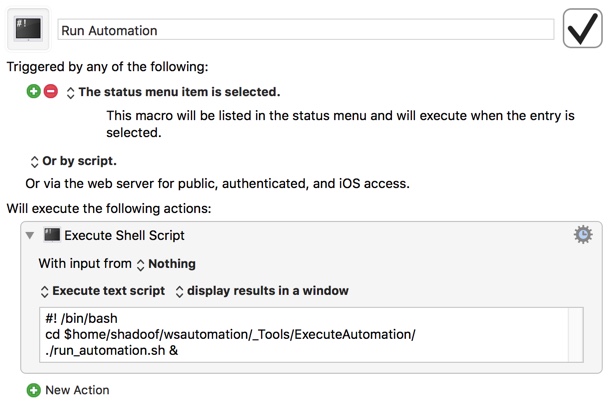Open the action gear options menu
The height and width of the screenshot is (410, 614).
coord(583,235)
